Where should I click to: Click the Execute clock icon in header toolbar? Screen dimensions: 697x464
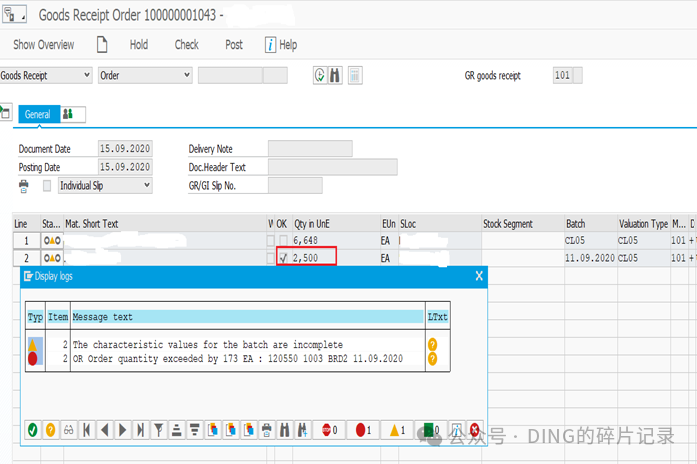320,75
